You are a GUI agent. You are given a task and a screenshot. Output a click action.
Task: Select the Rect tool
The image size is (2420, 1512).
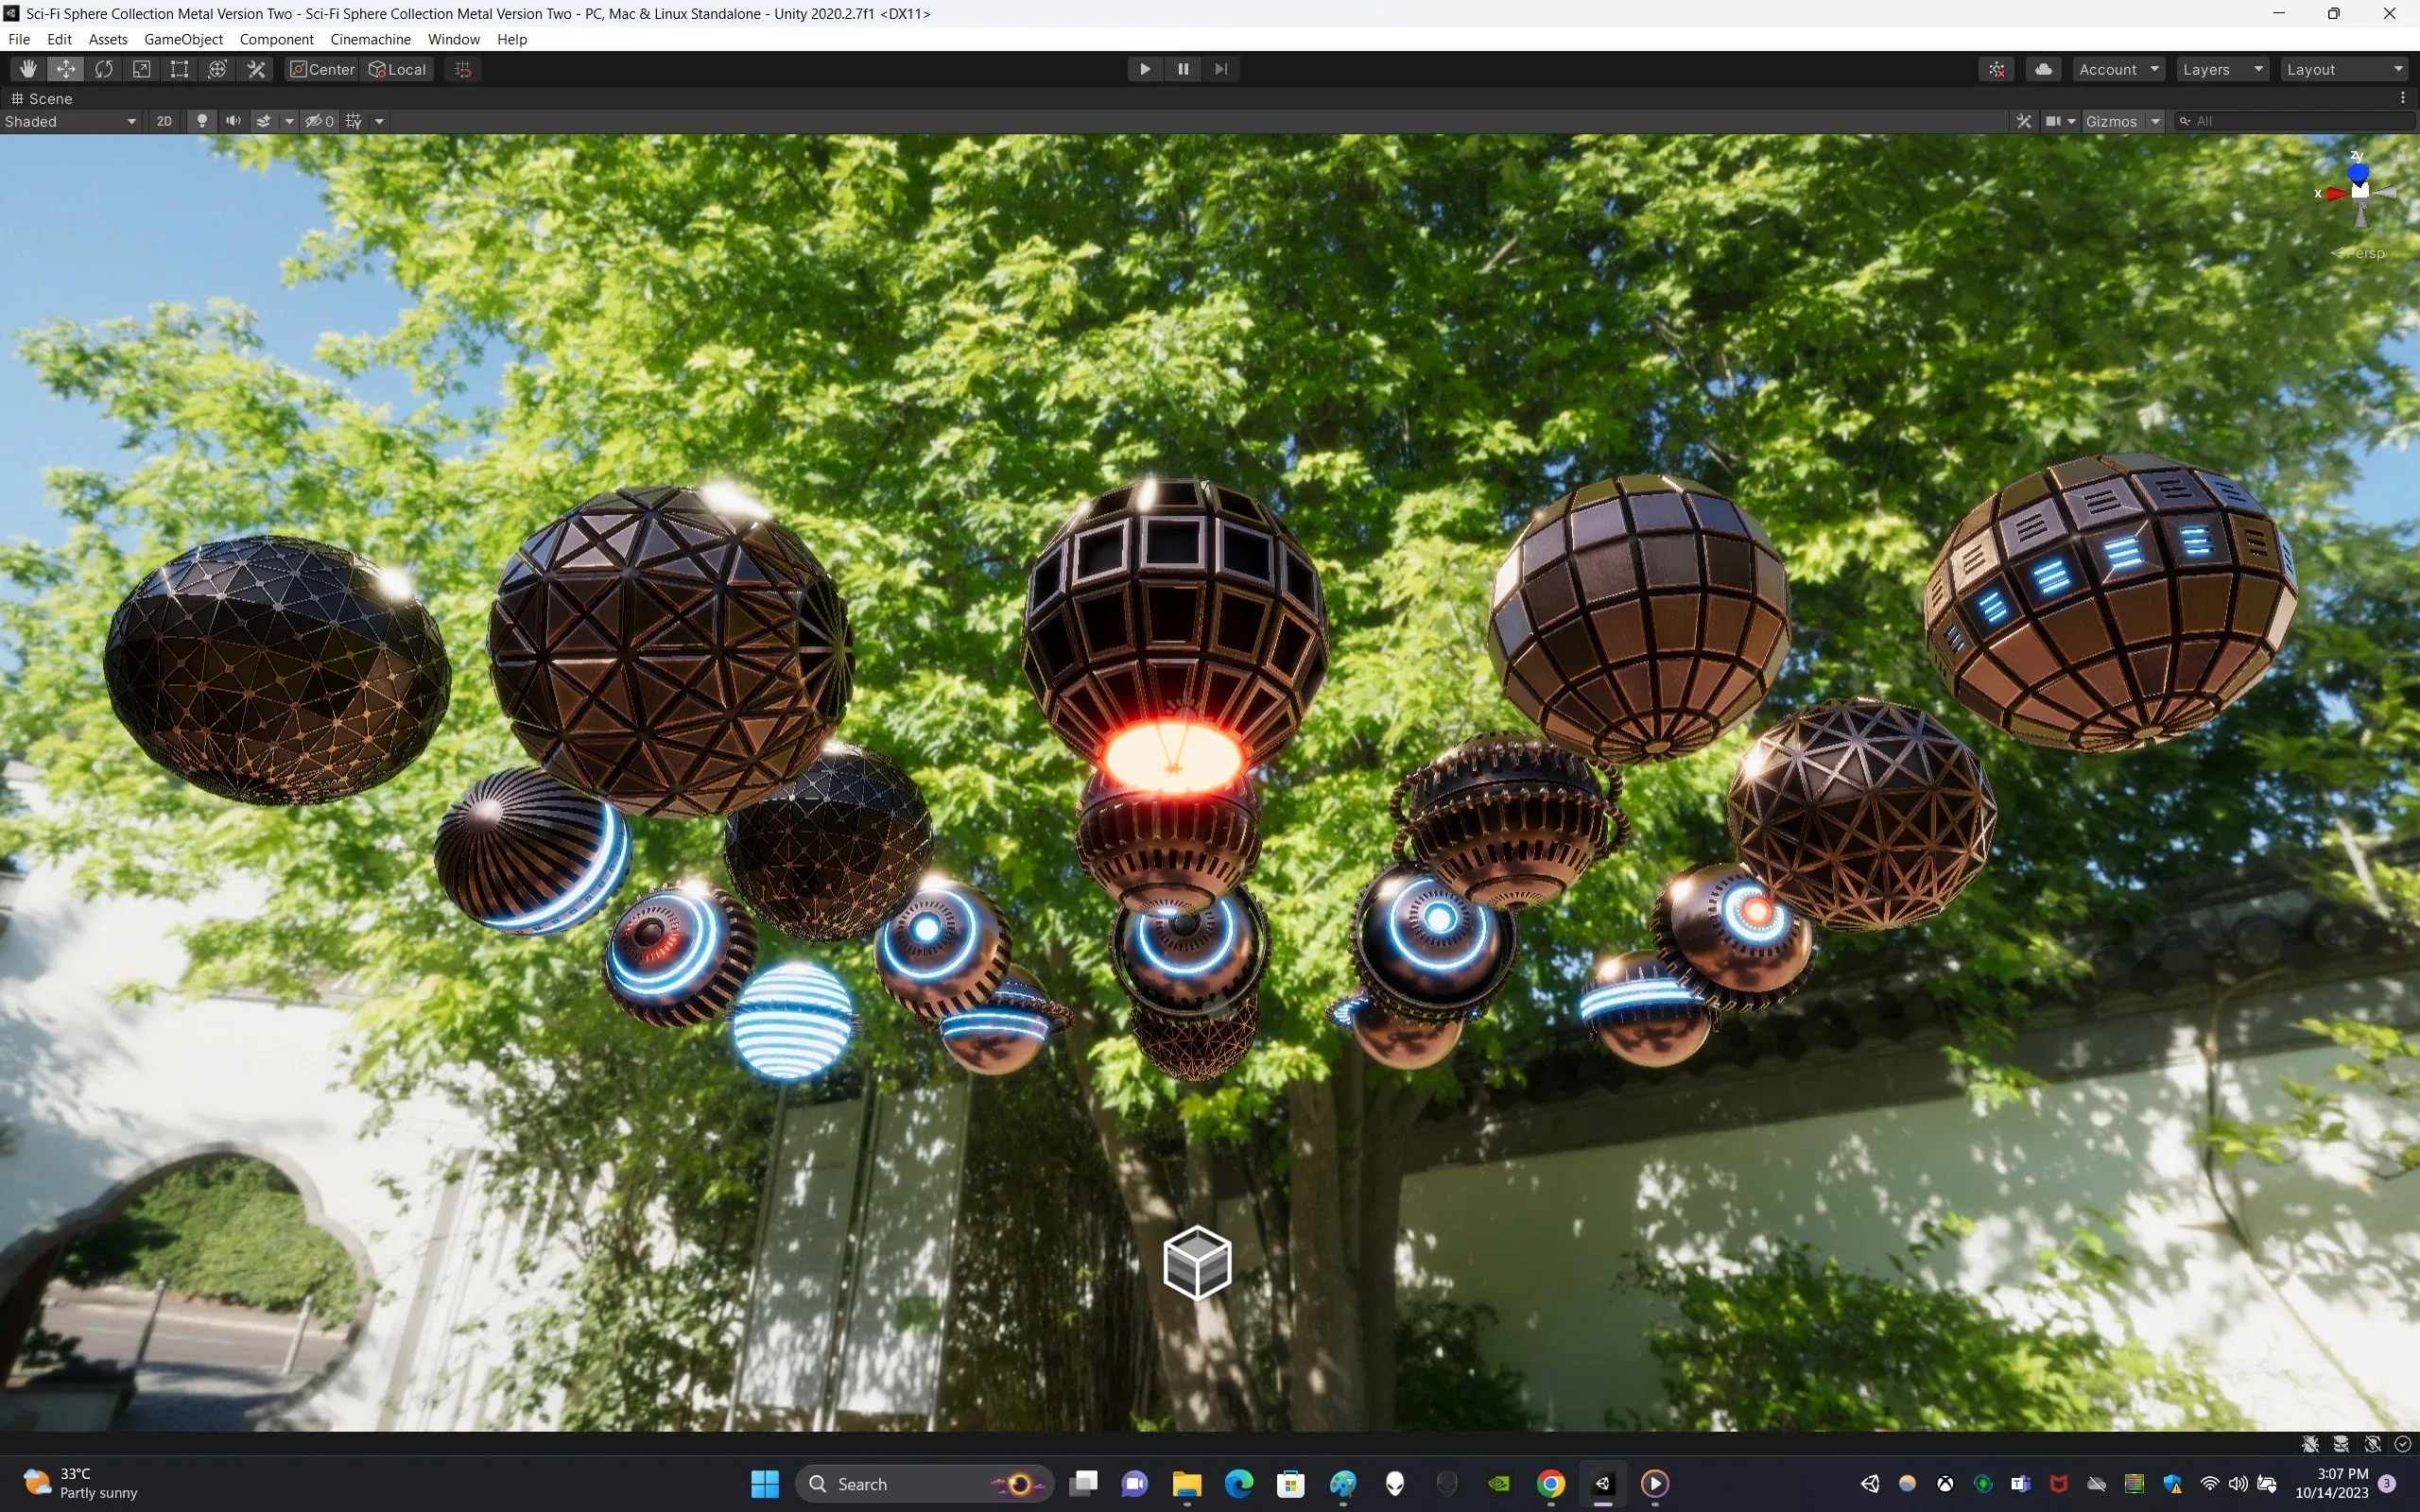pyautogui.click(x=180, y=69)
